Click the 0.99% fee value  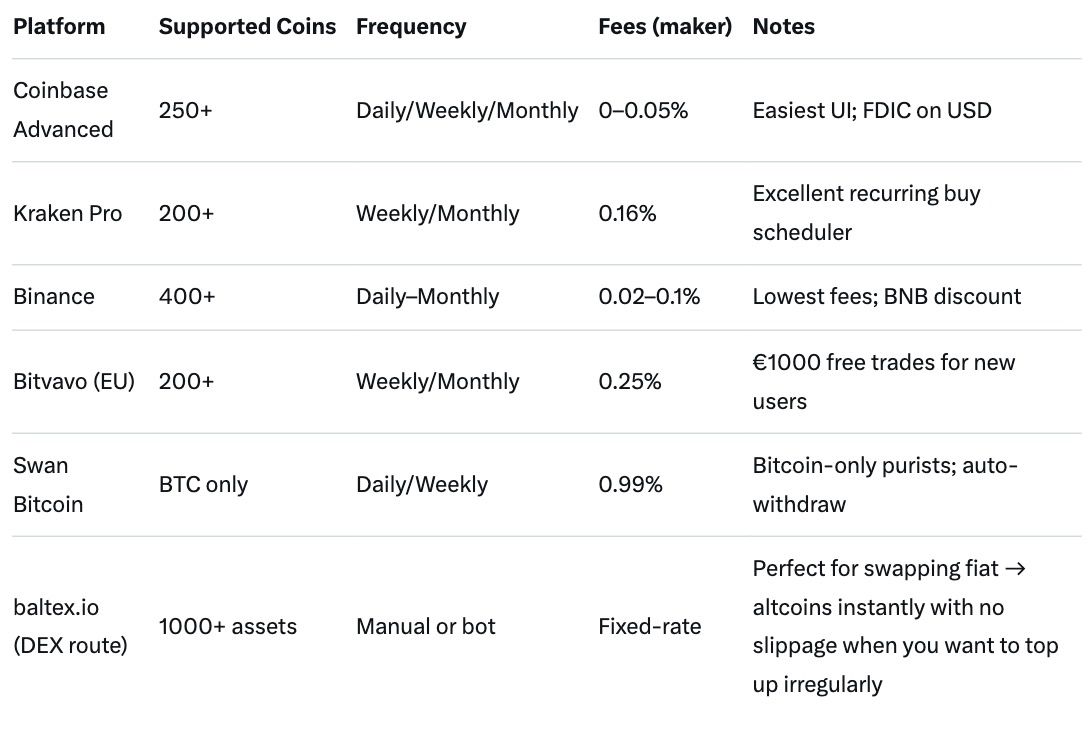[630, 485]
